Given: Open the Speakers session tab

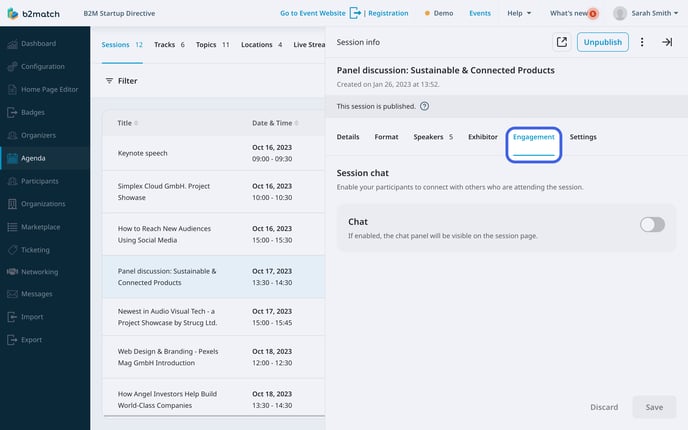Looking at the screenshot, I should [x=433, y=137].
